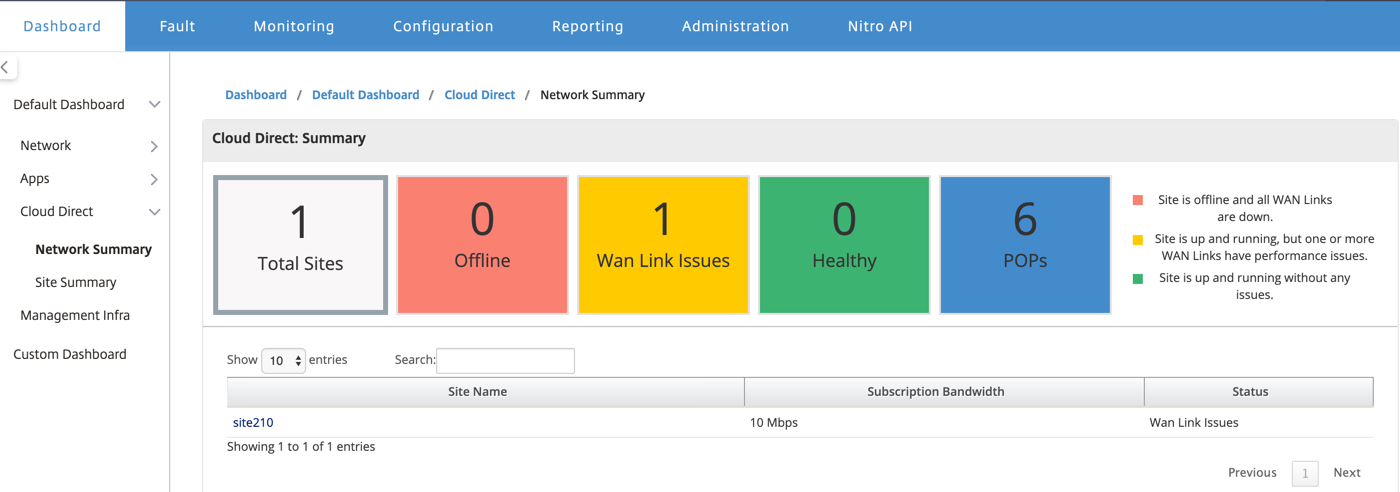Image resolution: width=1400 pixels, height=492 pixels.
Task: Select Cloud Direct in the sidebar
Action: (x=57, y=211)
